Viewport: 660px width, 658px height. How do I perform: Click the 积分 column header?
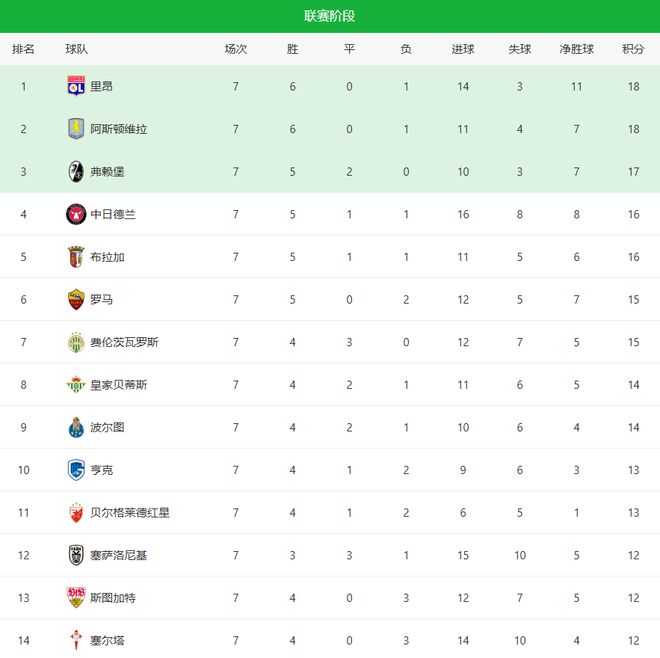pyautogui.click(x=632, y=49)
